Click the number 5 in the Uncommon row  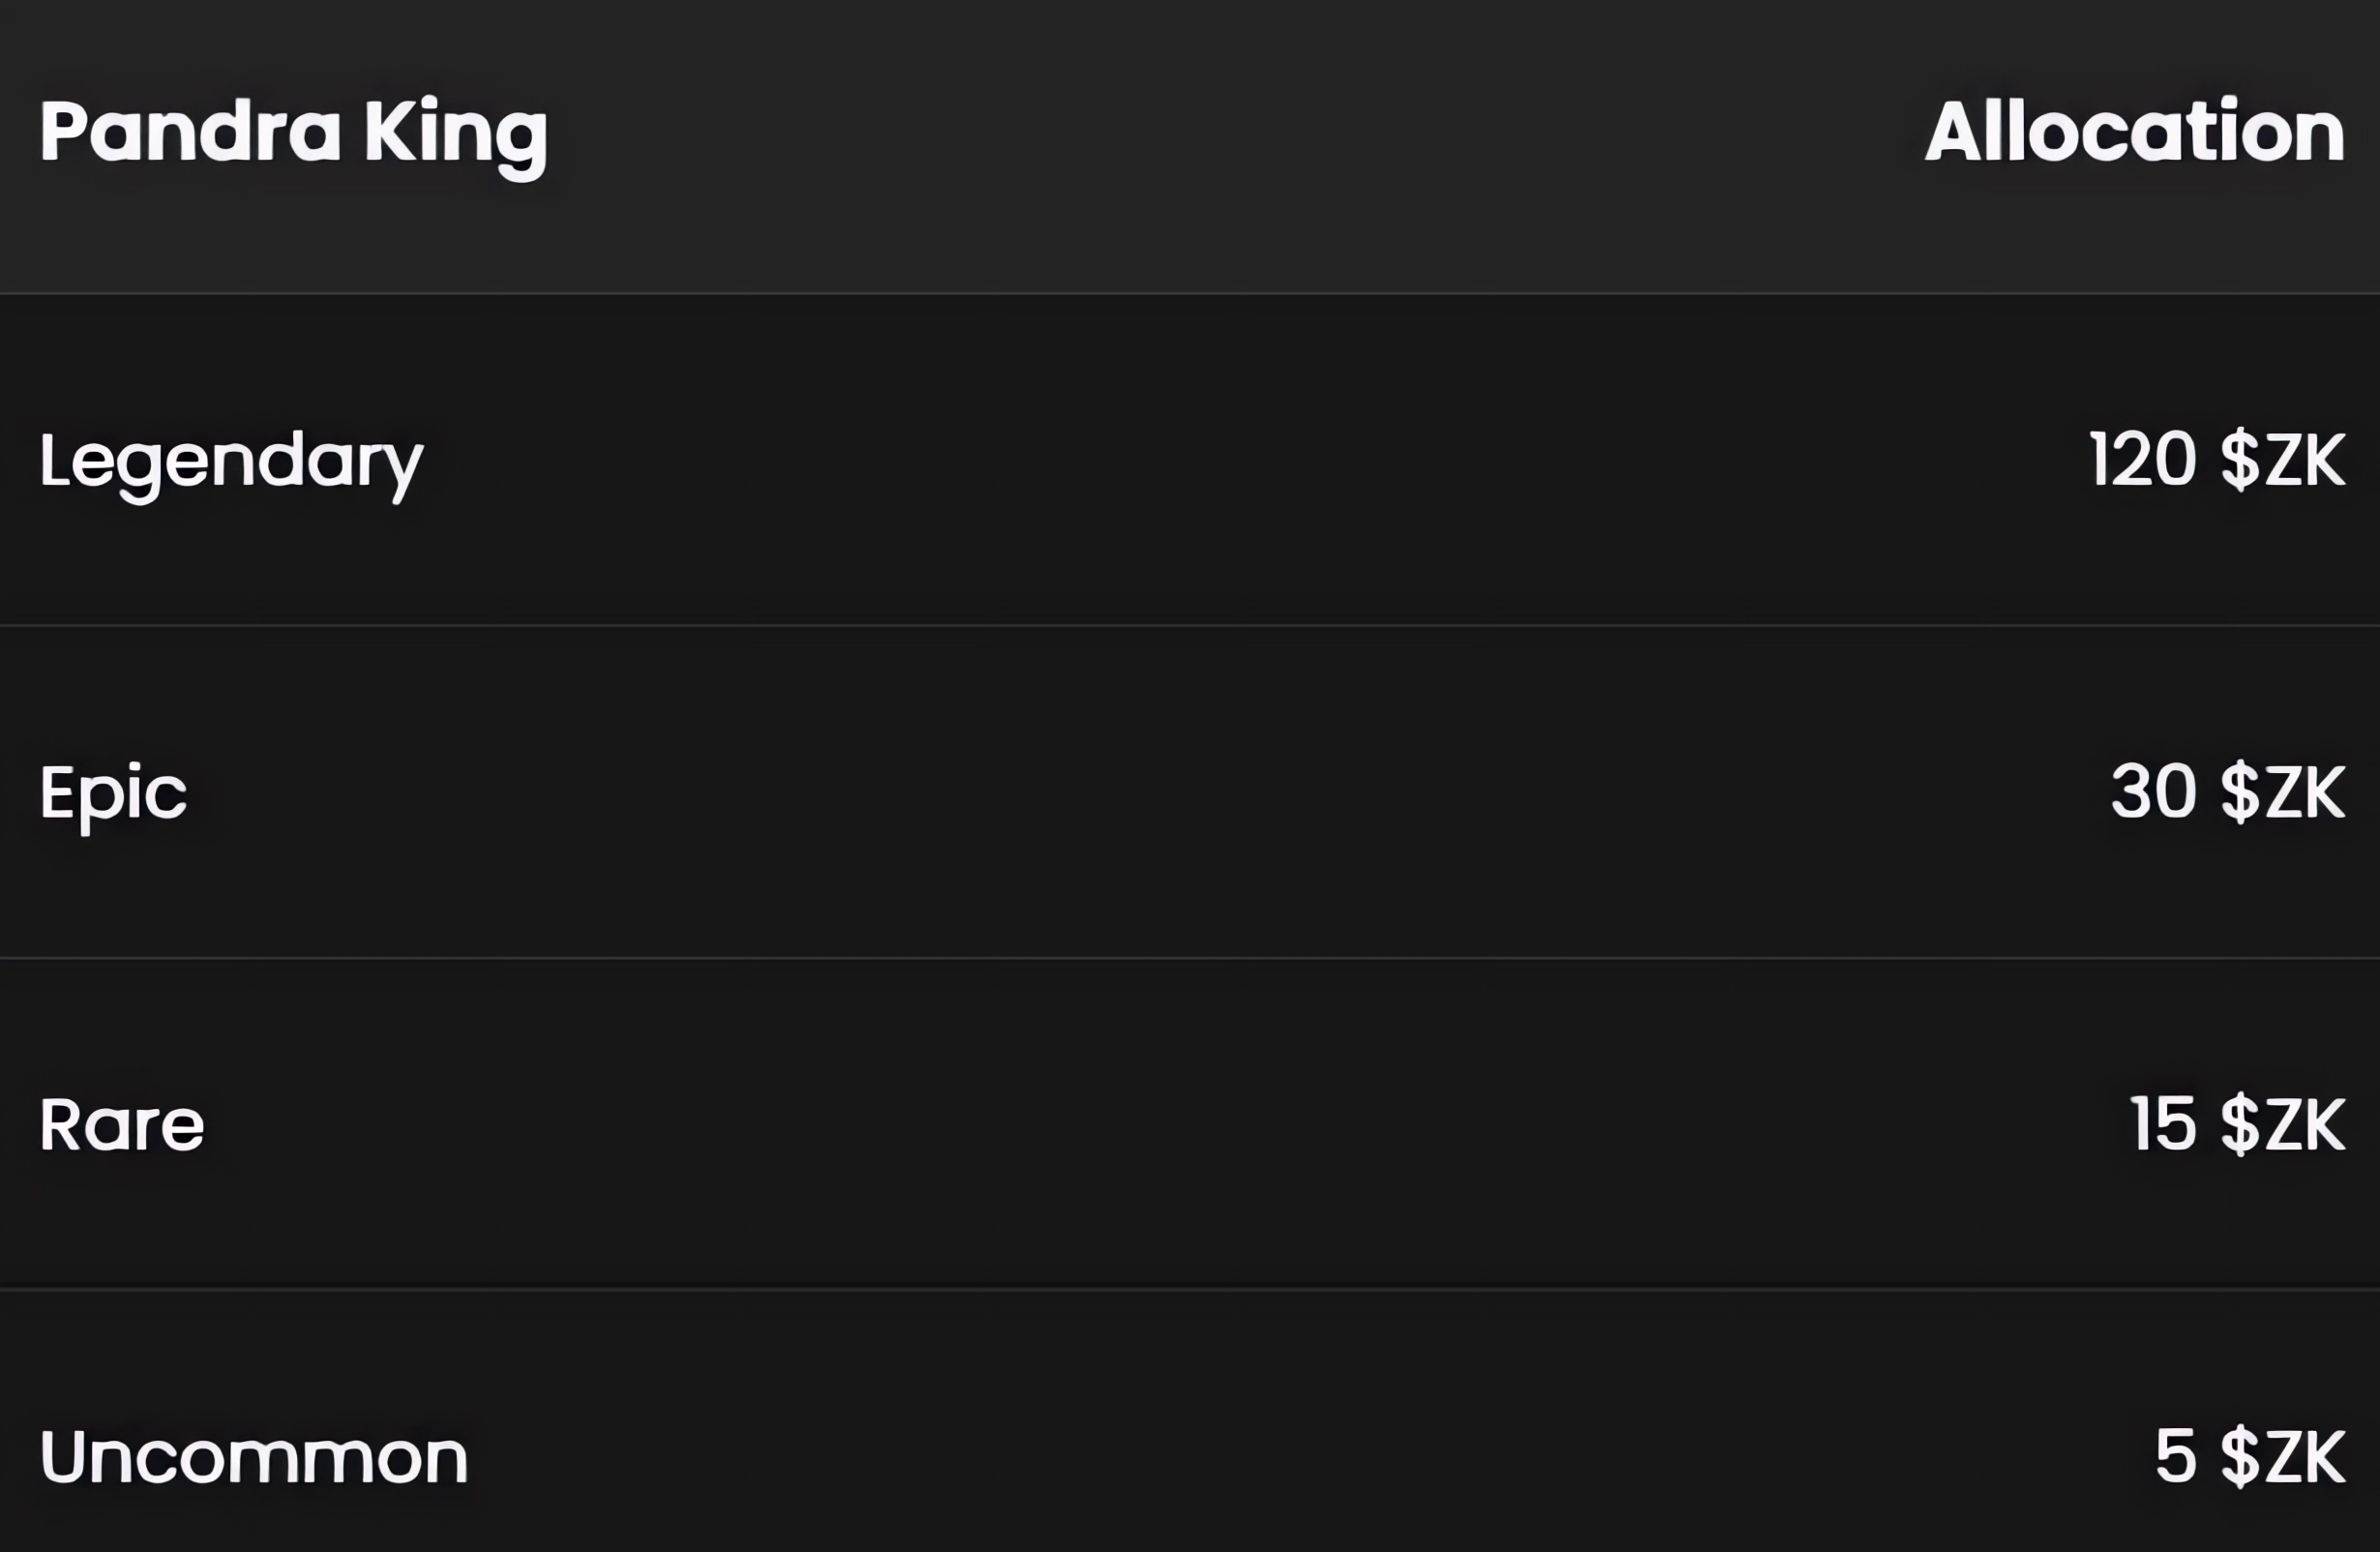click(2175, 1456)
